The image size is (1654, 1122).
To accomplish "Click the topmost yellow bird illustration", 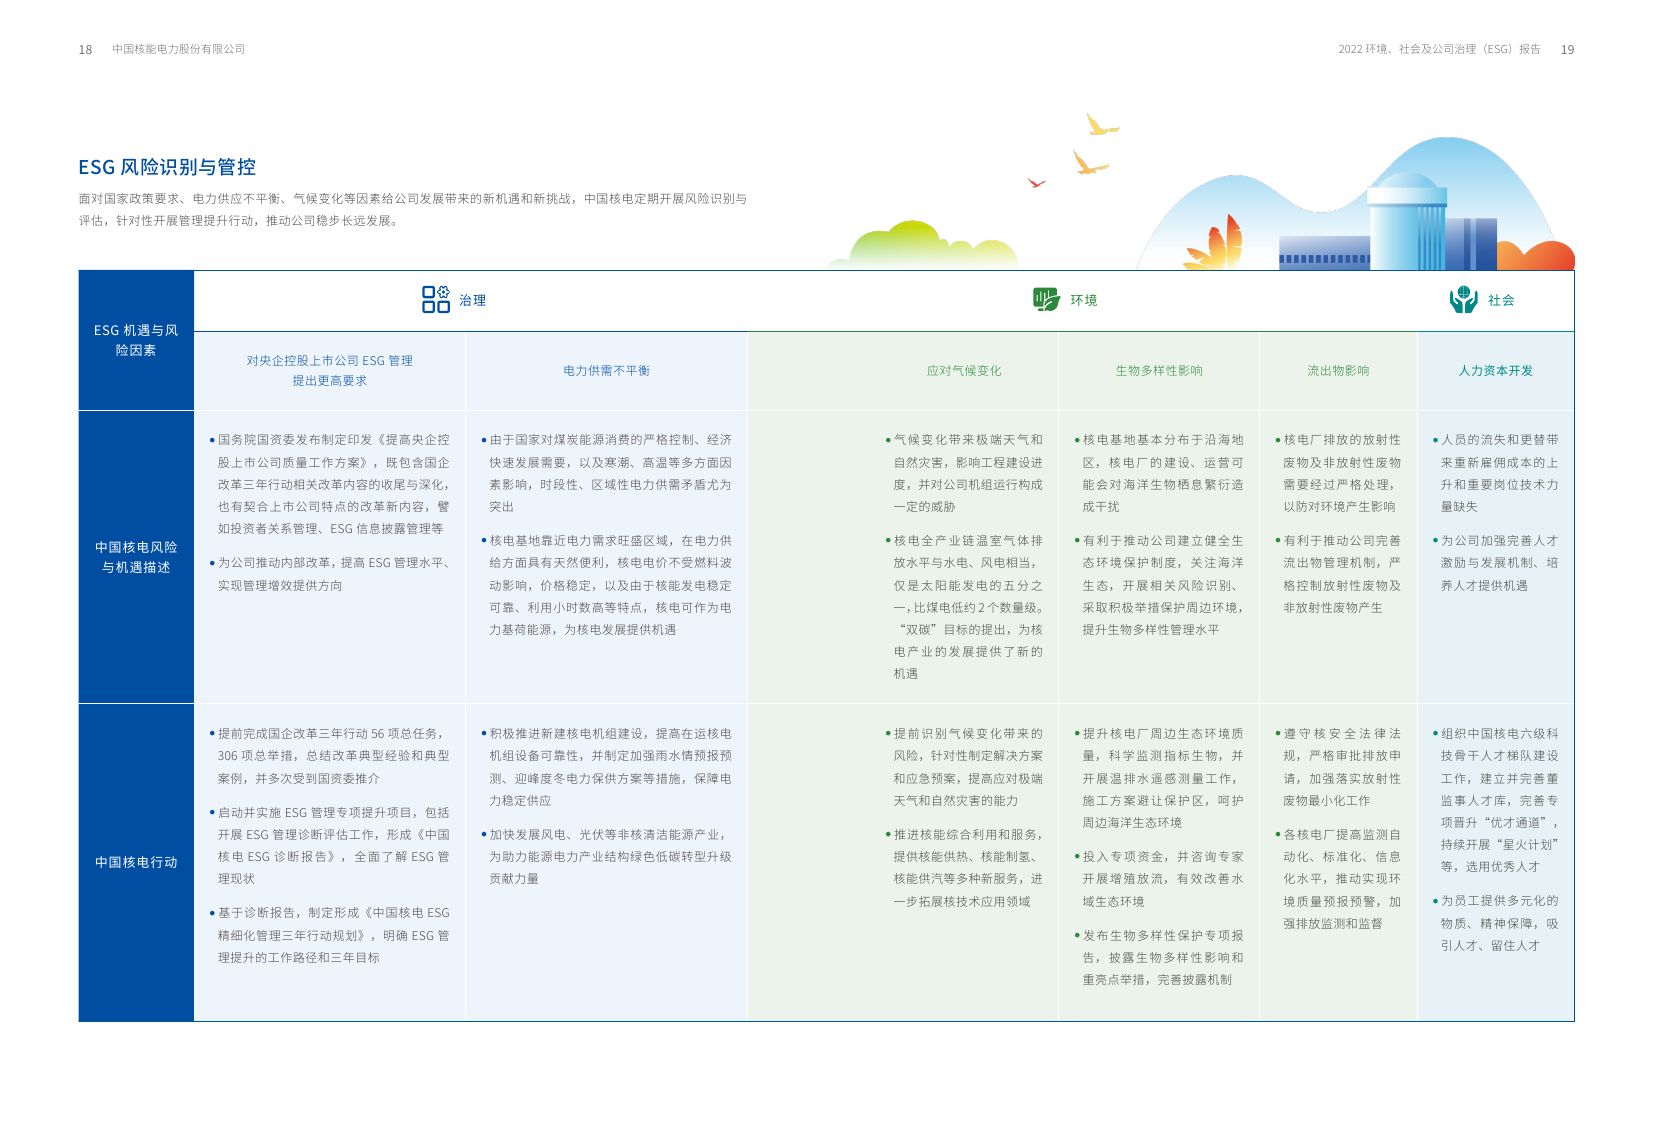I will coord(1102,125).
